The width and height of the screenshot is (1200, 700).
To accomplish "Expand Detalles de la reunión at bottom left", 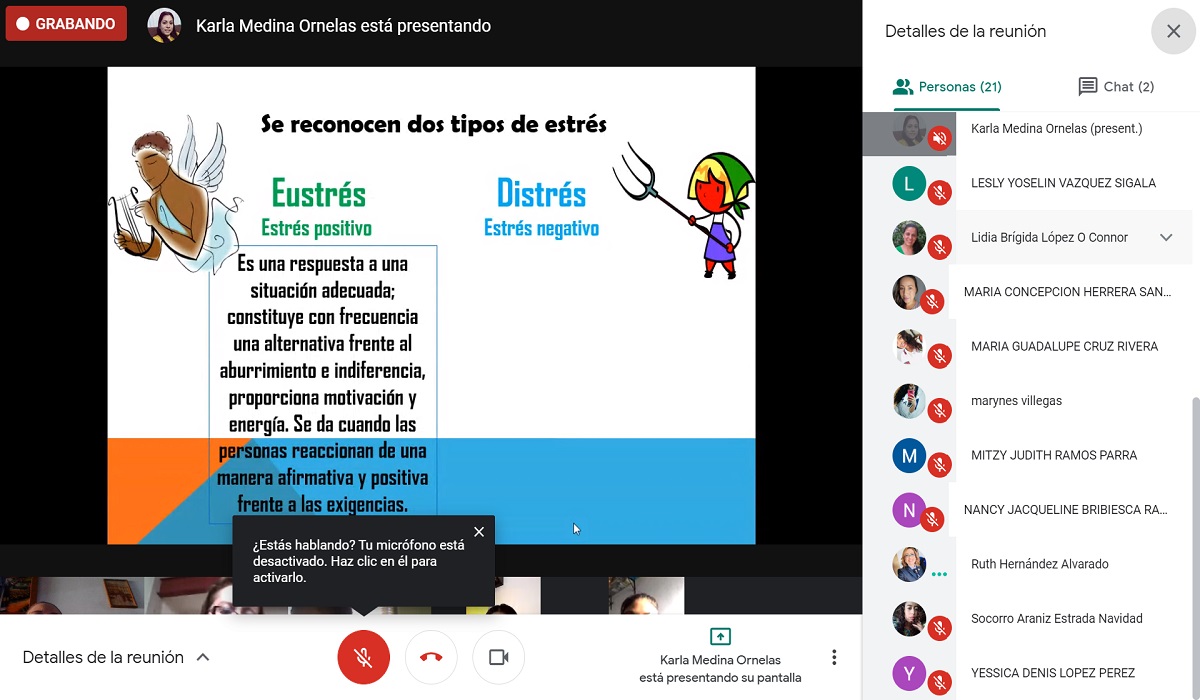I will 116,657.
